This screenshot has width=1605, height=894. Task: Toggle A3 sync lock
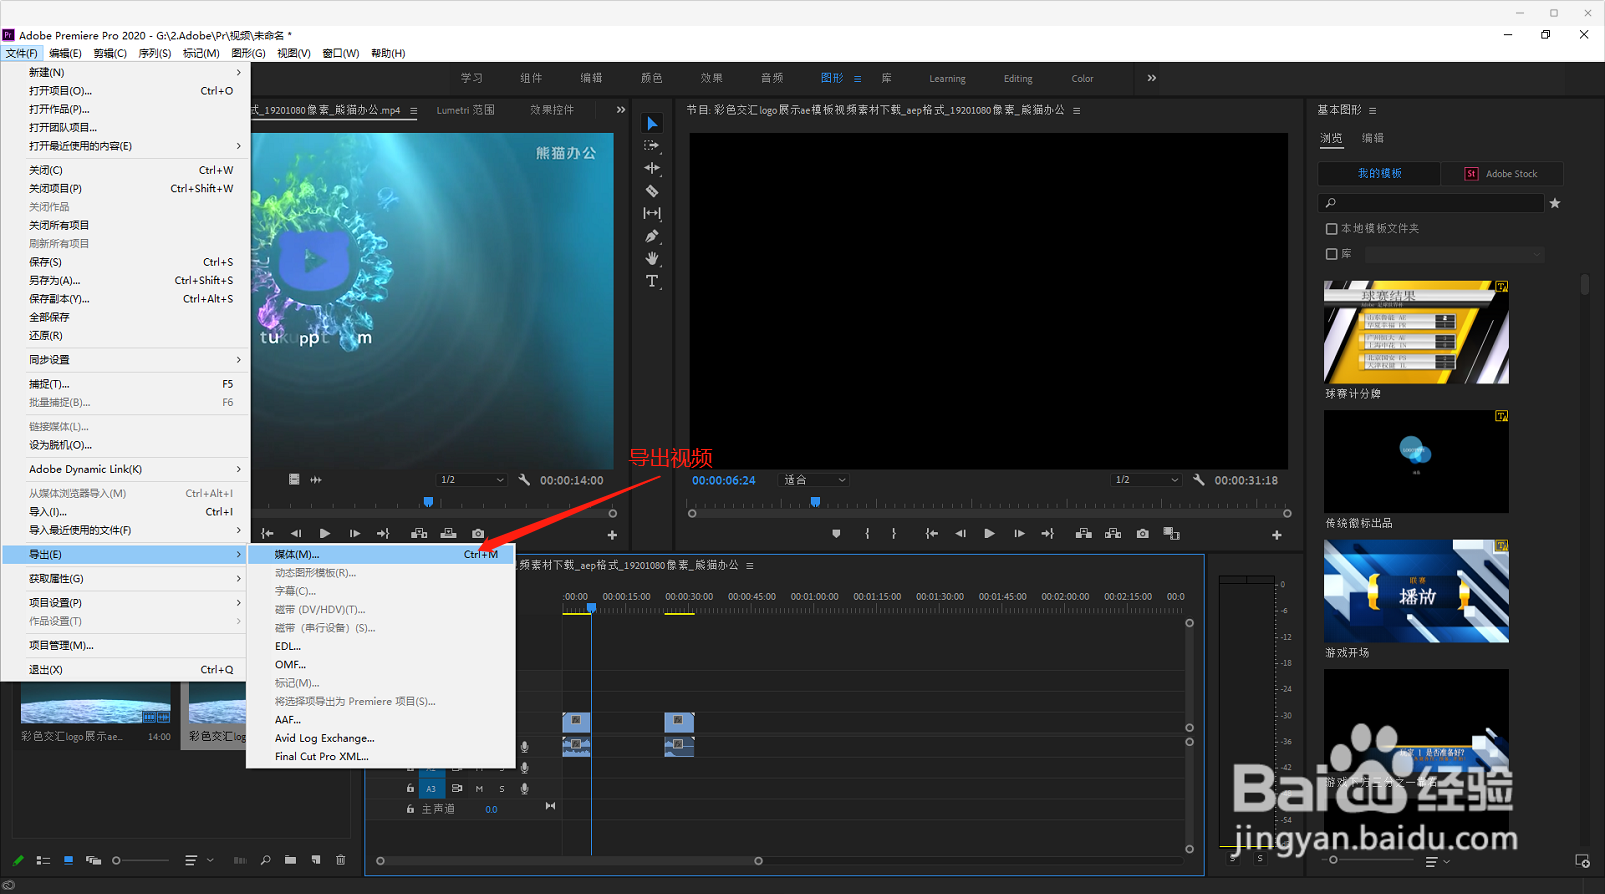coord(457,788)
